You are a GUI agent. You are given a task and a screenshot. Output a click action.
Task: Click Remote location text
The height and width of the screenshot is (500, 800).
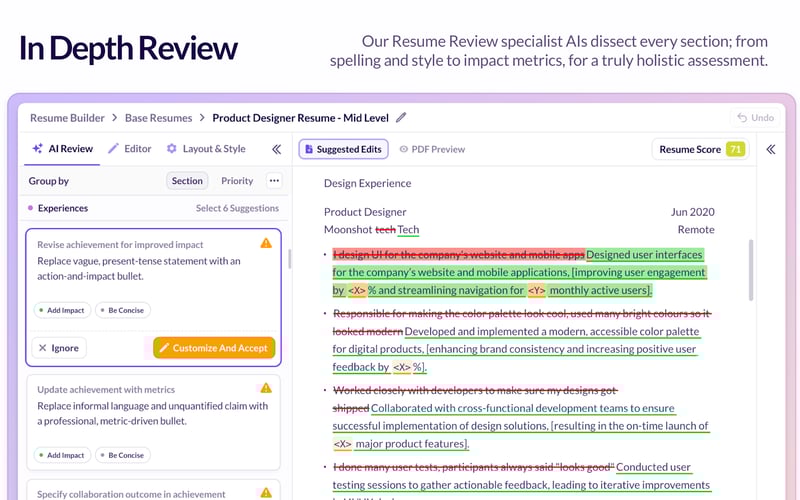[x=696, y=230]
